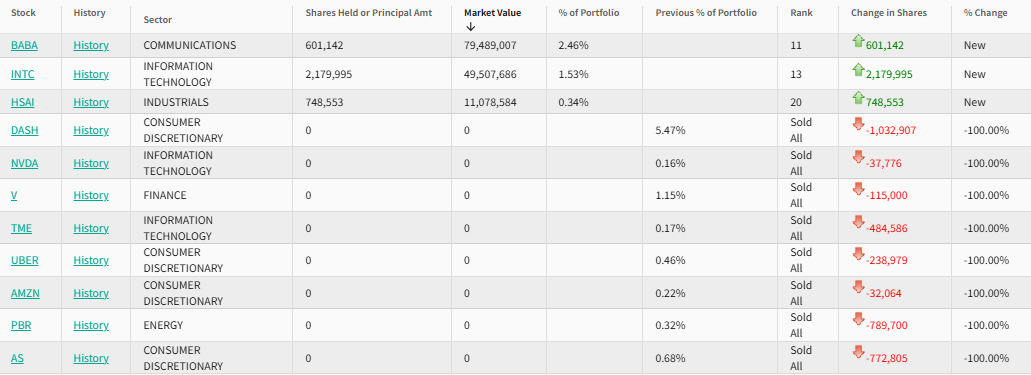Click red down arrow in AS row

tap(857, 352)
